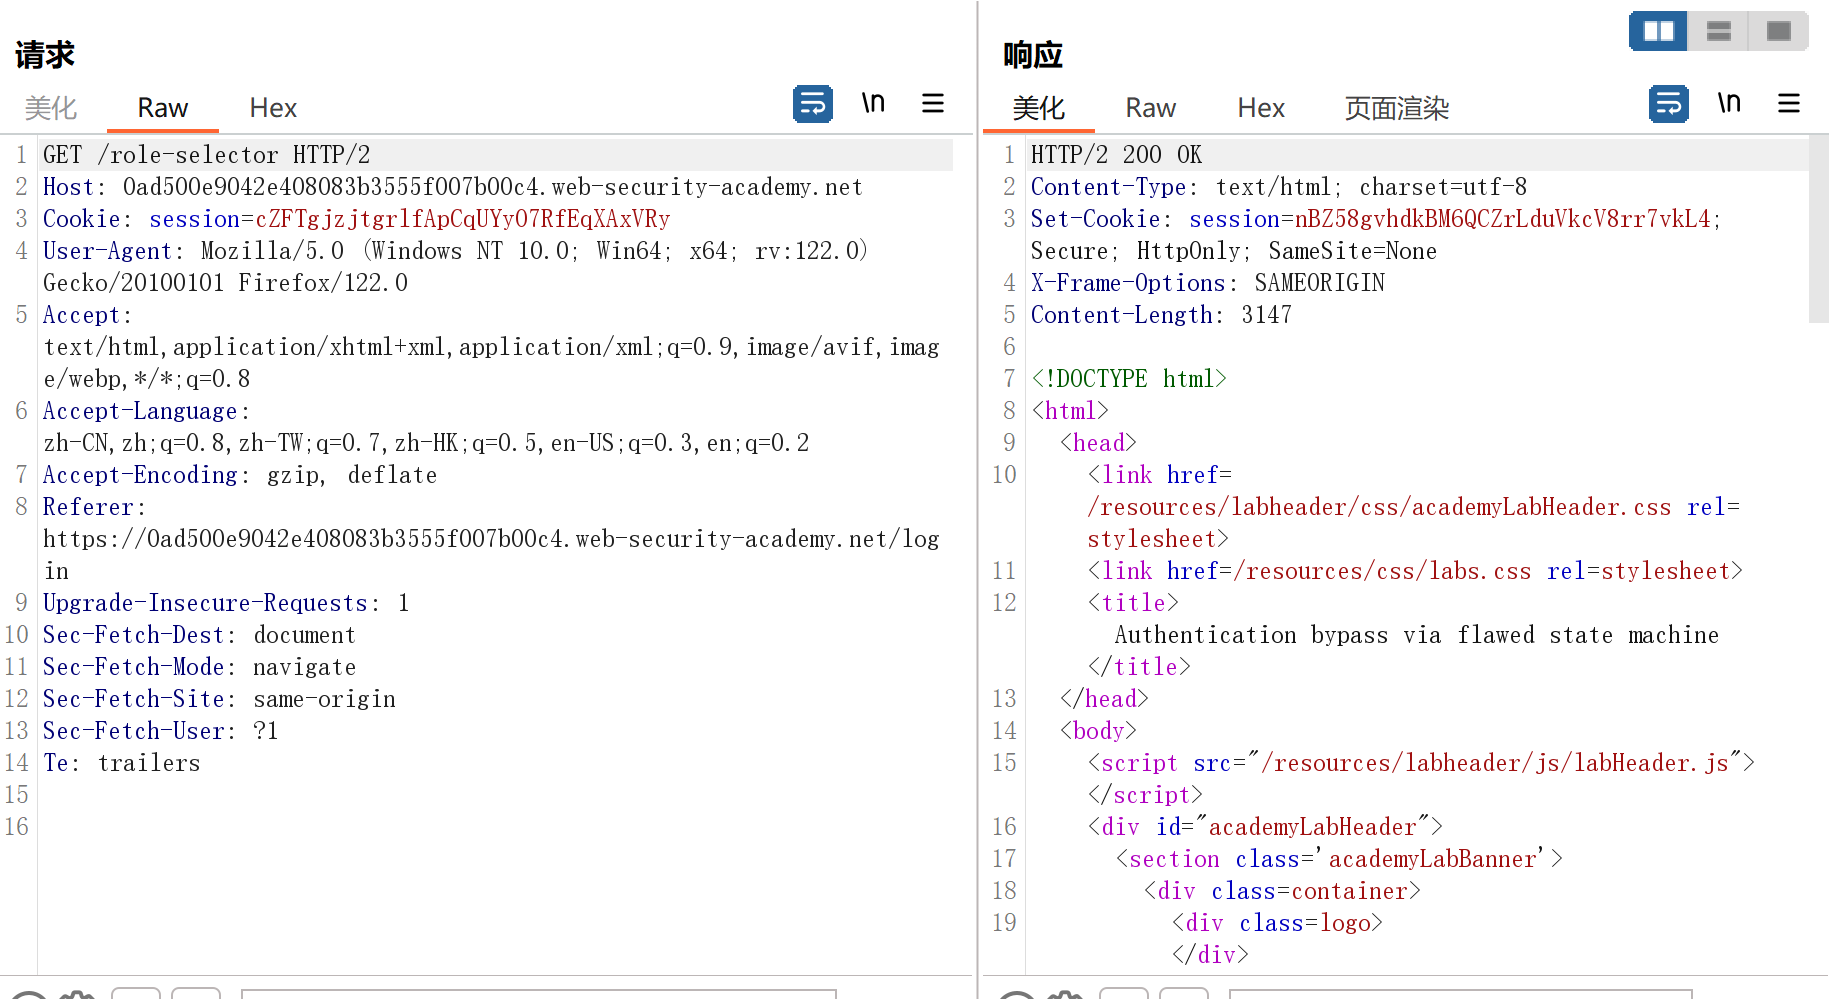Viewport: 1832px width, 999px height.
Task: Switch to the response Hex tab
Action: click(x=1261, y=108)
